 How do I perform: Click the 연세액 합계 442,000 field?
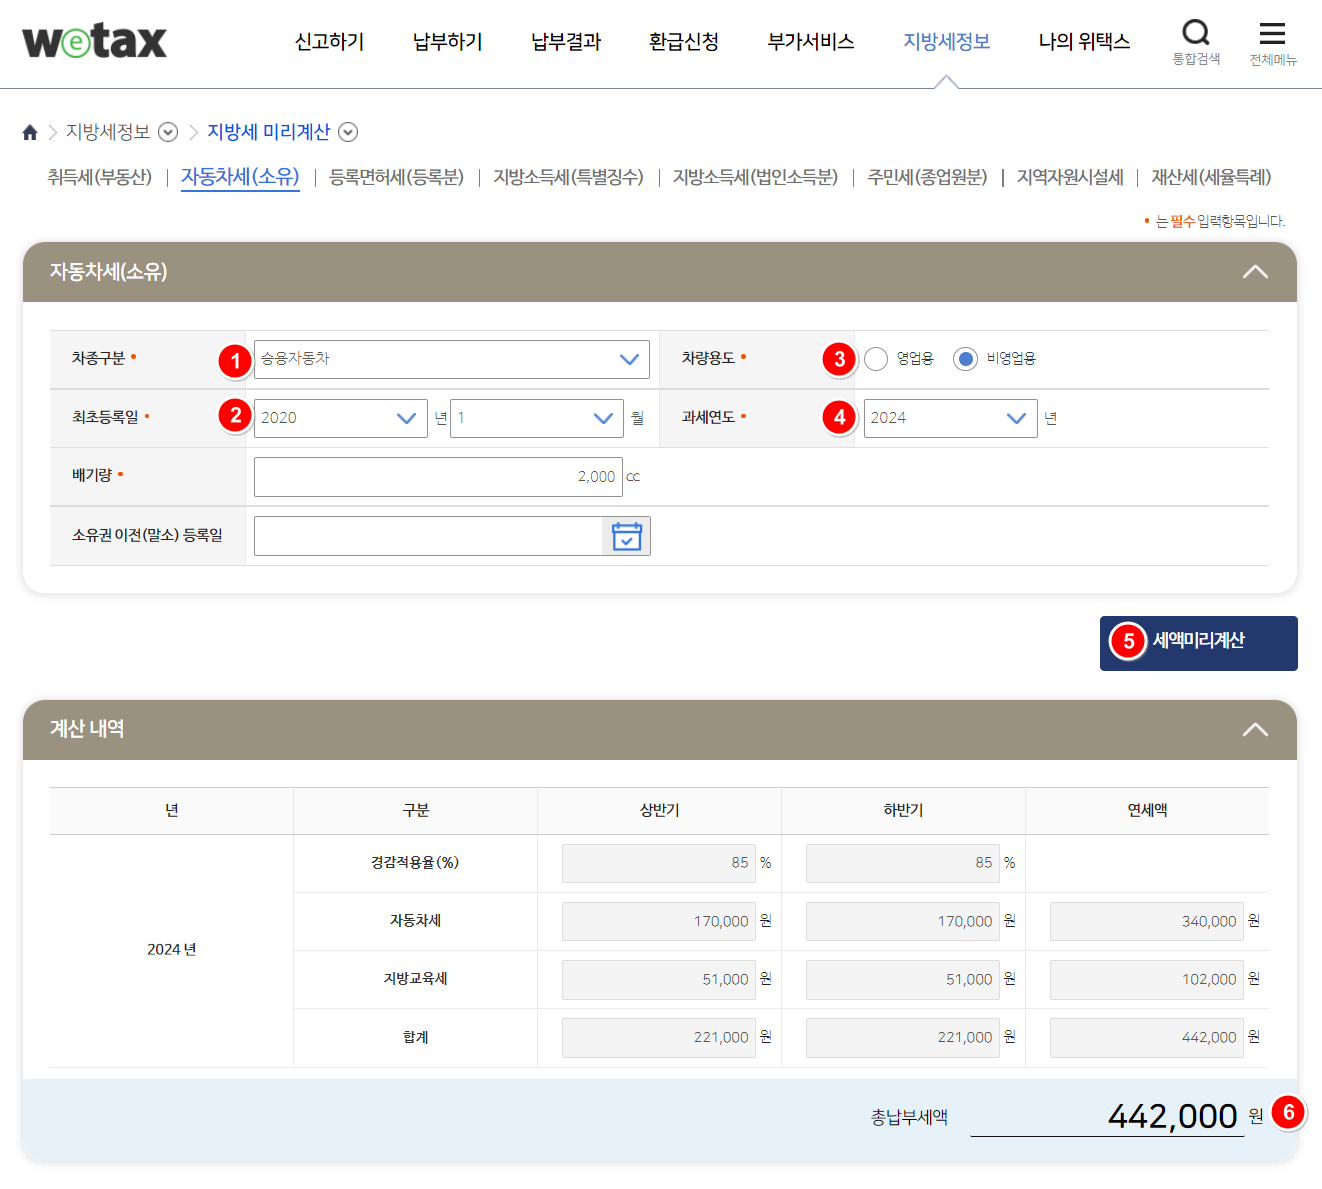click(1147, 1037)
